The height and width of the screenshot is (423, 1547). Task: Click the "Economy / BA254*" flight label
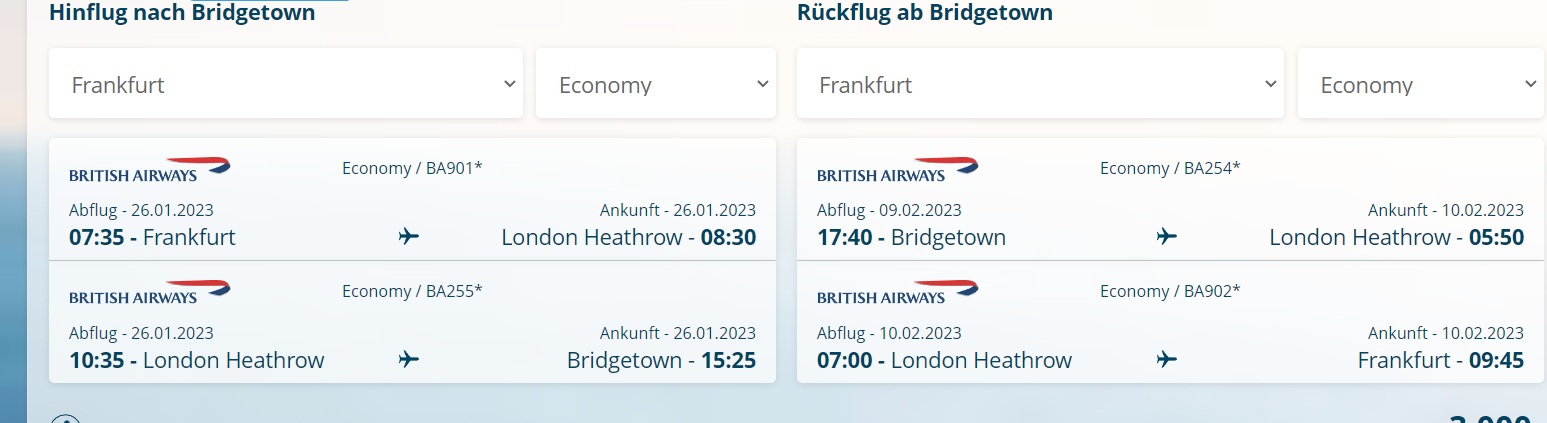click(x=1170, y=168)
